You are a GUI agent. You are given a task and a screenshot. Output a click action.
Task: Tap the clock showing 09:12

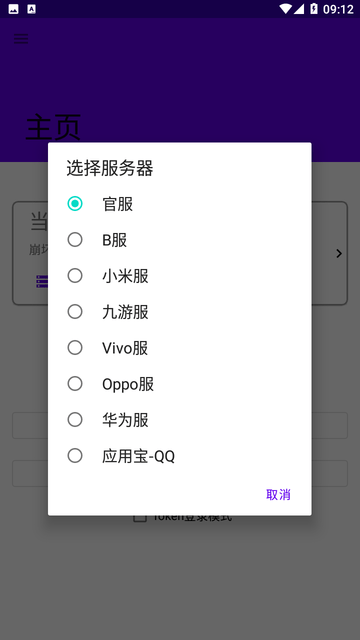(x=338, y=9)
